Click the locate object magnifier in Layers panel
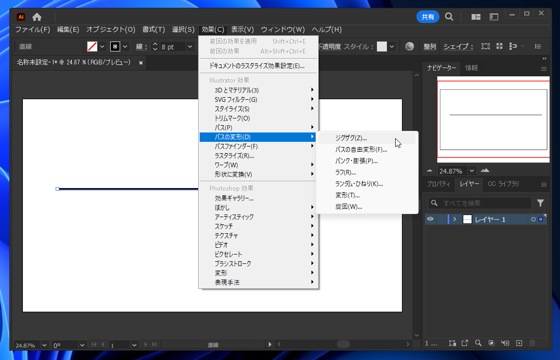The height and width of the screenshot is (360, 560). click(x=478, y=343)
